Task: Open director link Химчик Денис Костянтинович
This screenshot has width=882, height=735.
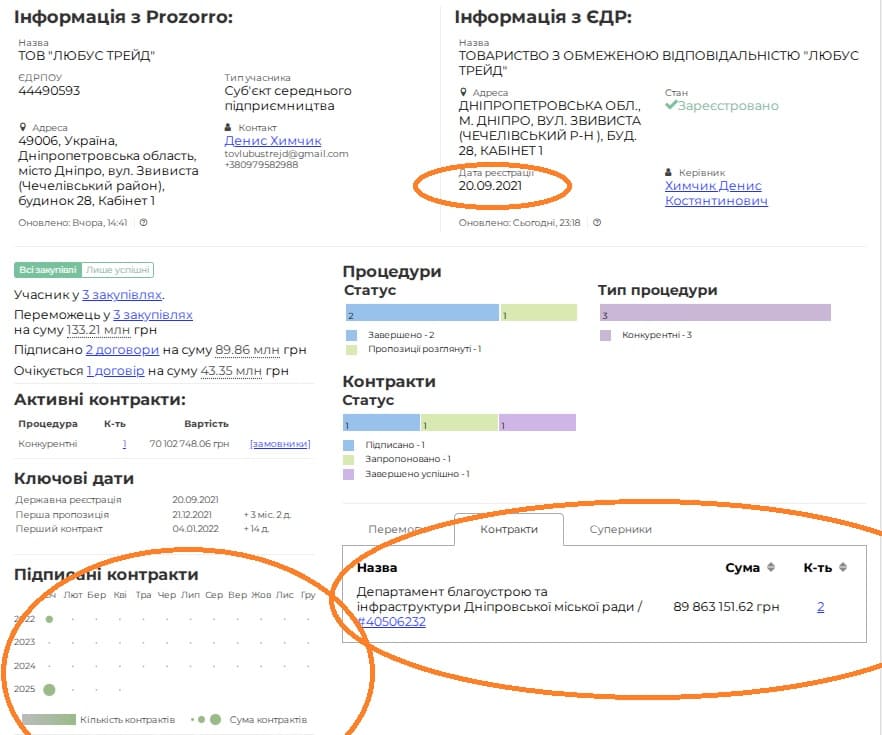Action: pos(715,193)
